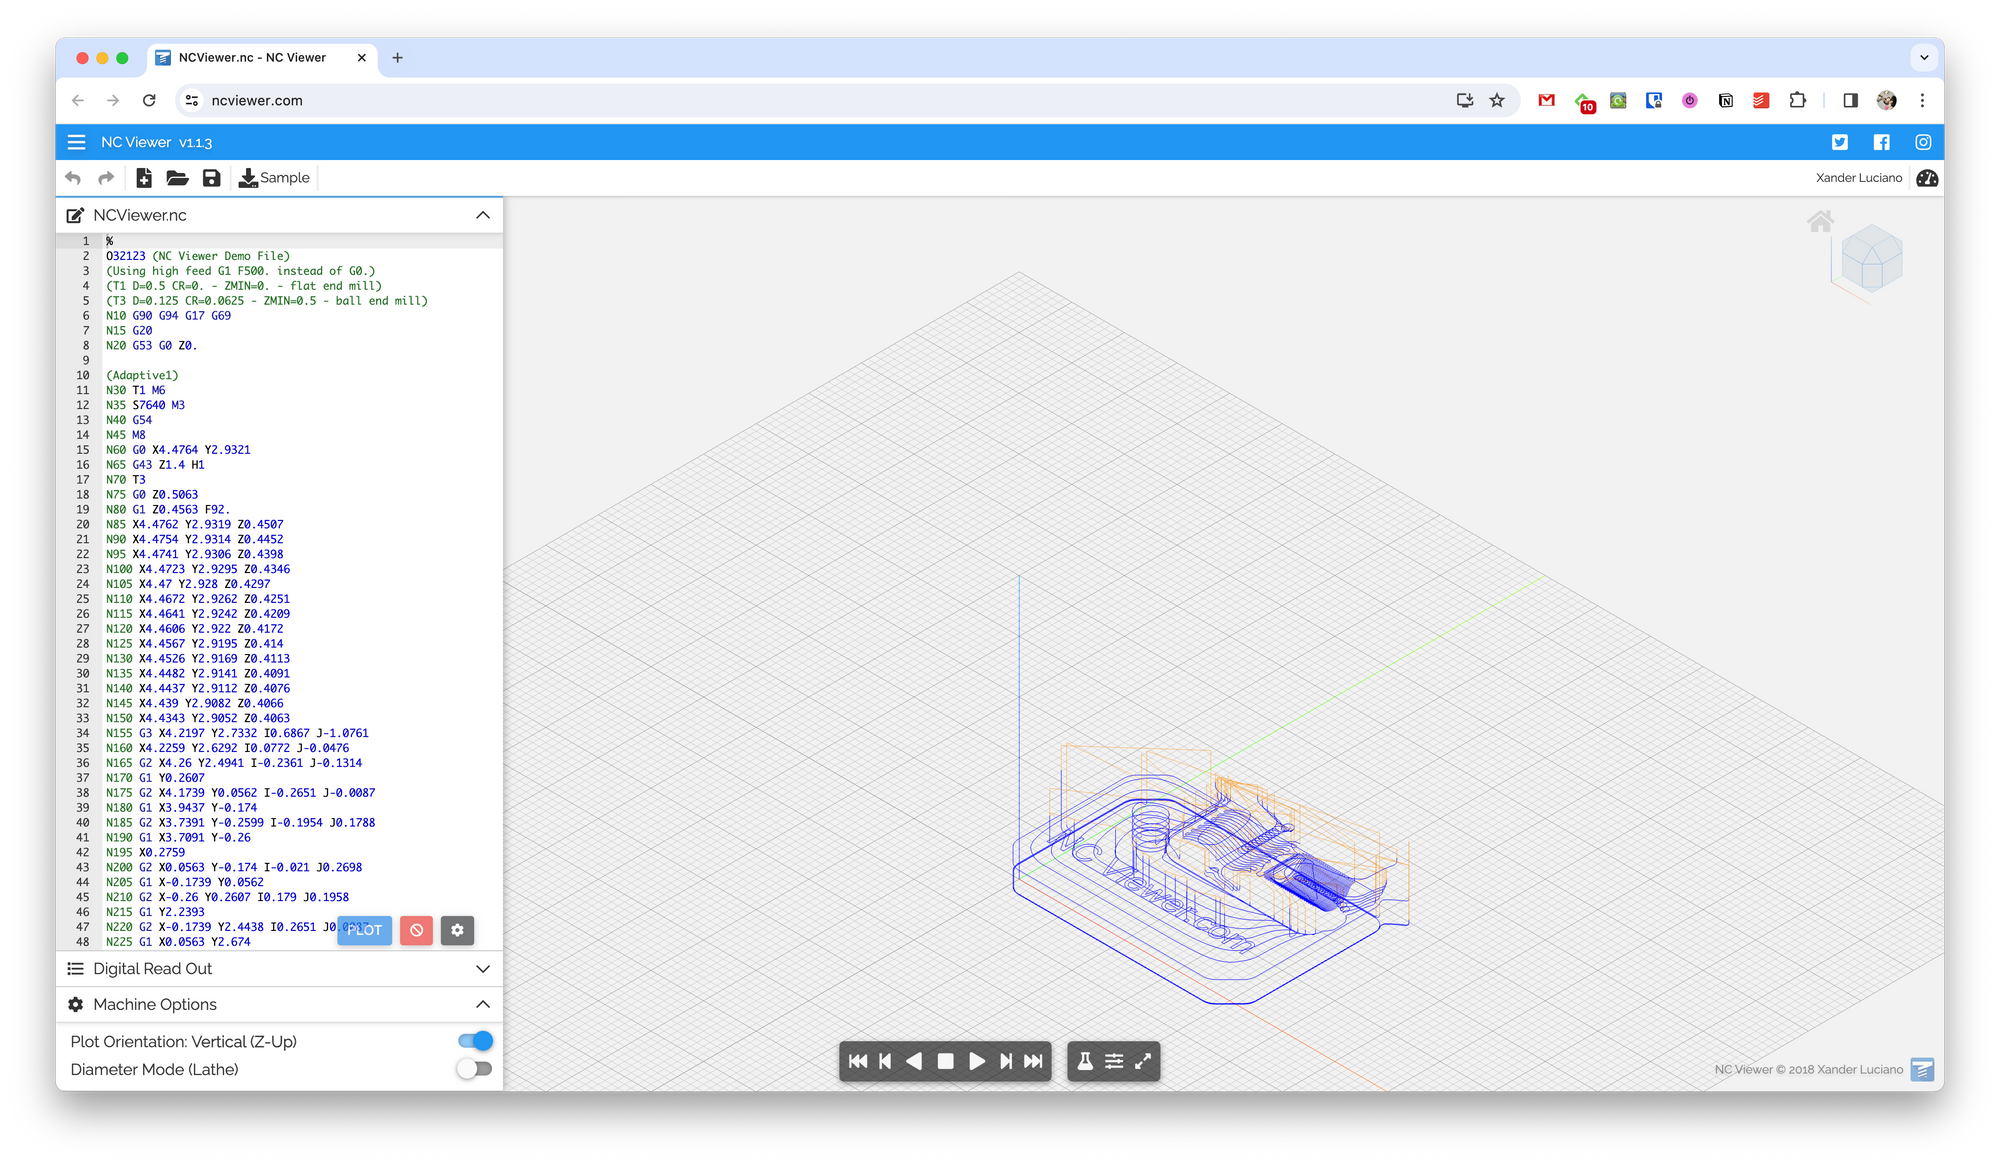
Task: Save the file using floppy disk icon
Action: (x=211, y=178)
